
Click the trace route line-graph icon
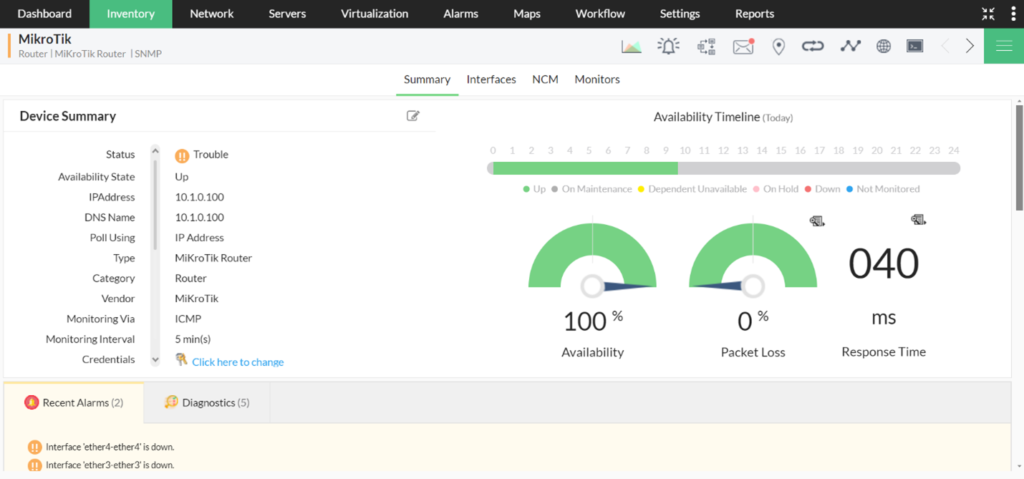(x=849, y=46)
